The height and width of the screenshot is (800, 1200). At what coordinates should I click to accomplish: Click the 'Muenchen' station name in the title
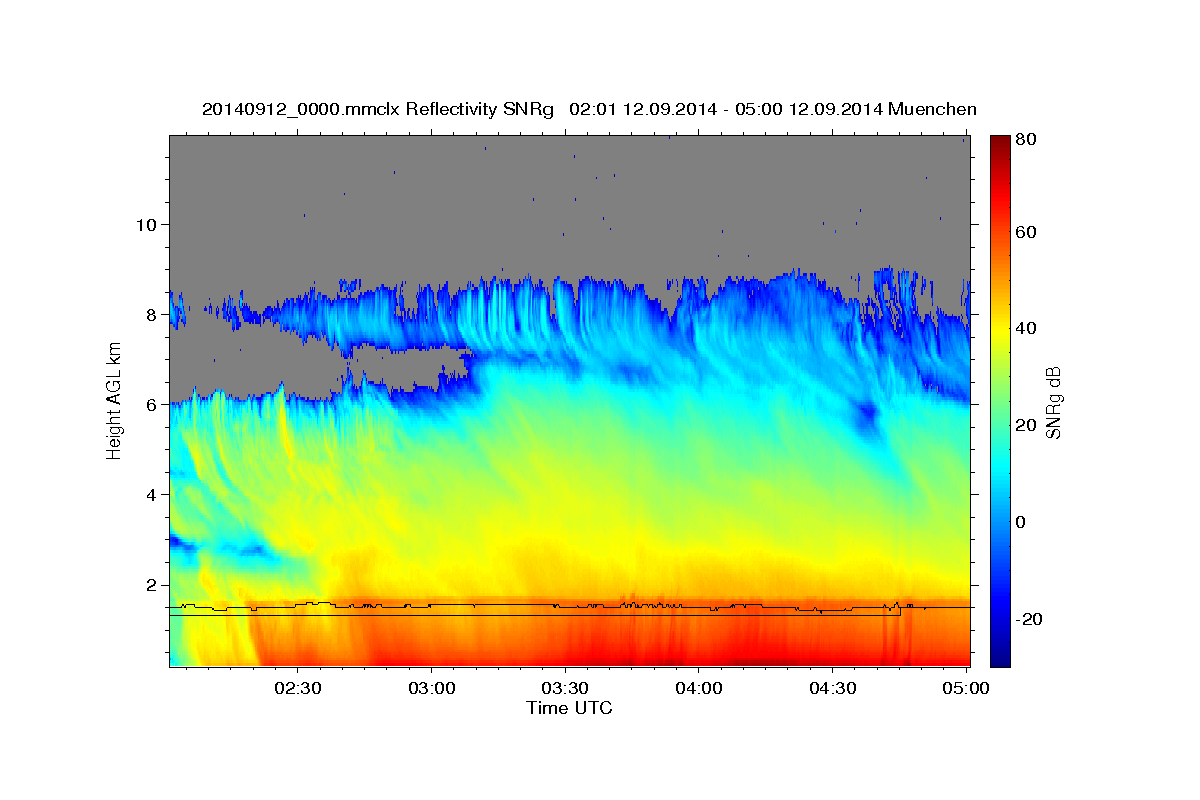pos(932,109)
